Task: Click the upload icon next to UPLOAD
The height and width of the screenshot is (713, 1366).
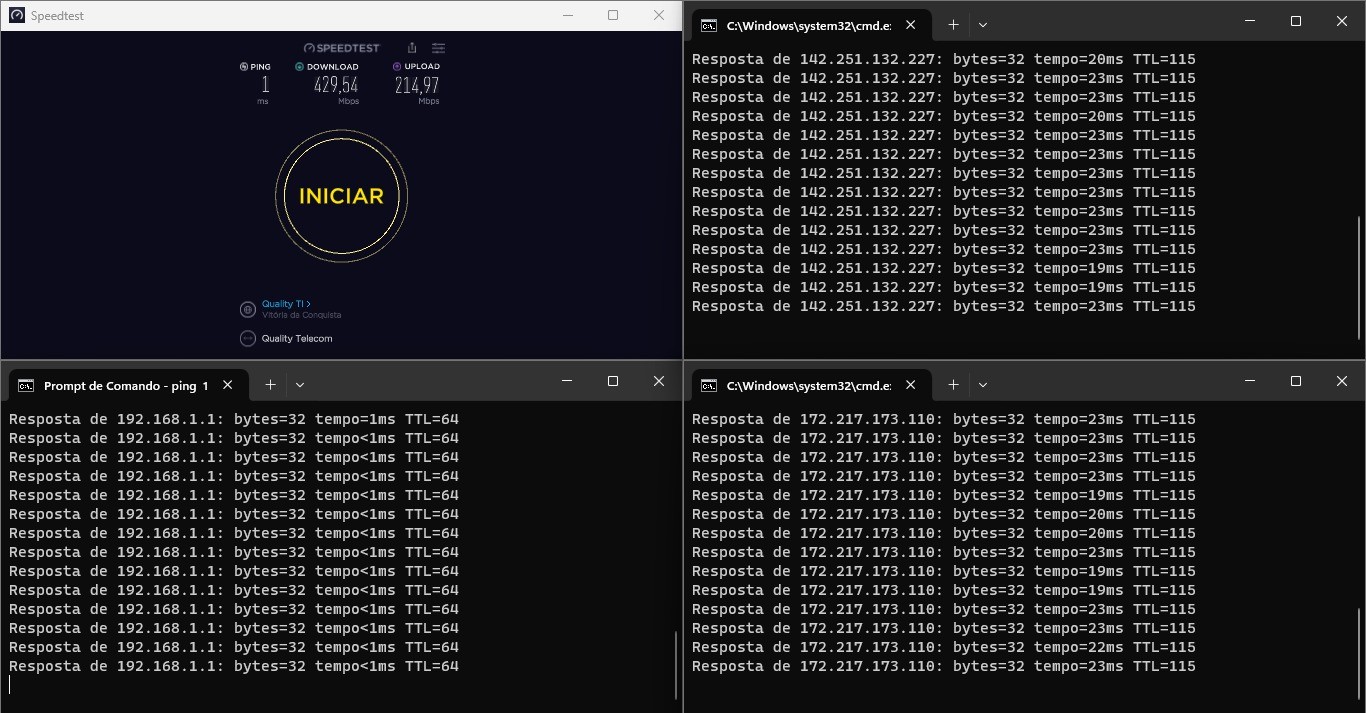Action: pyautogui.click(x=397, y=67)
